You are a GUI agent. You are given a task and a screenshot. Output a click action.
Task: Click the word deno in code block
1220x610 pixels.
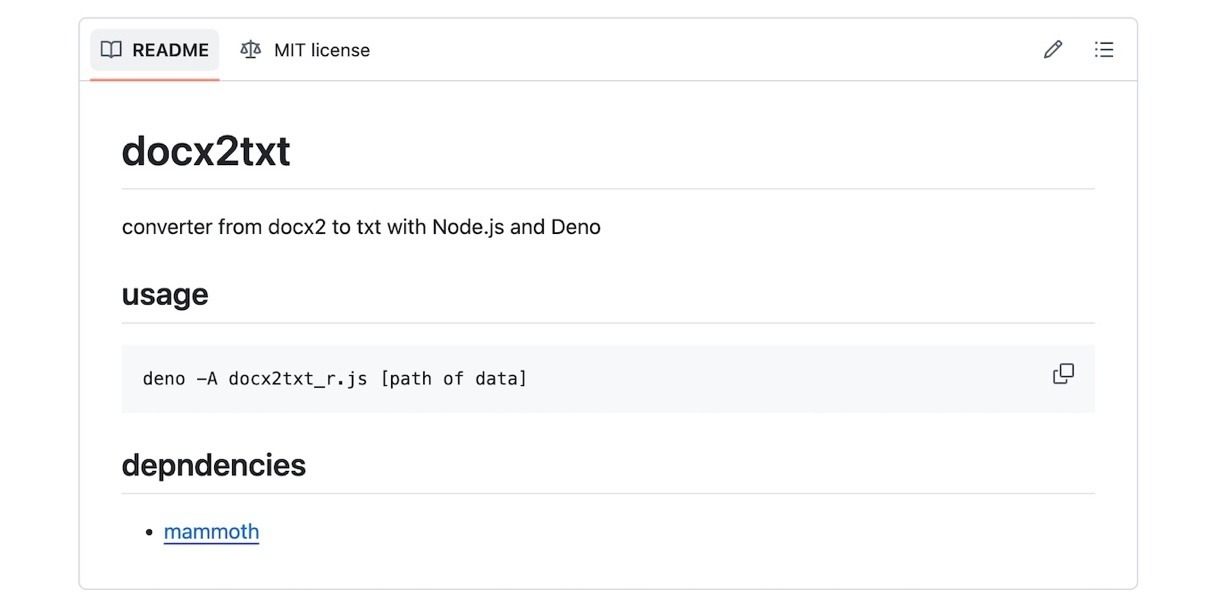click(164, 379)
